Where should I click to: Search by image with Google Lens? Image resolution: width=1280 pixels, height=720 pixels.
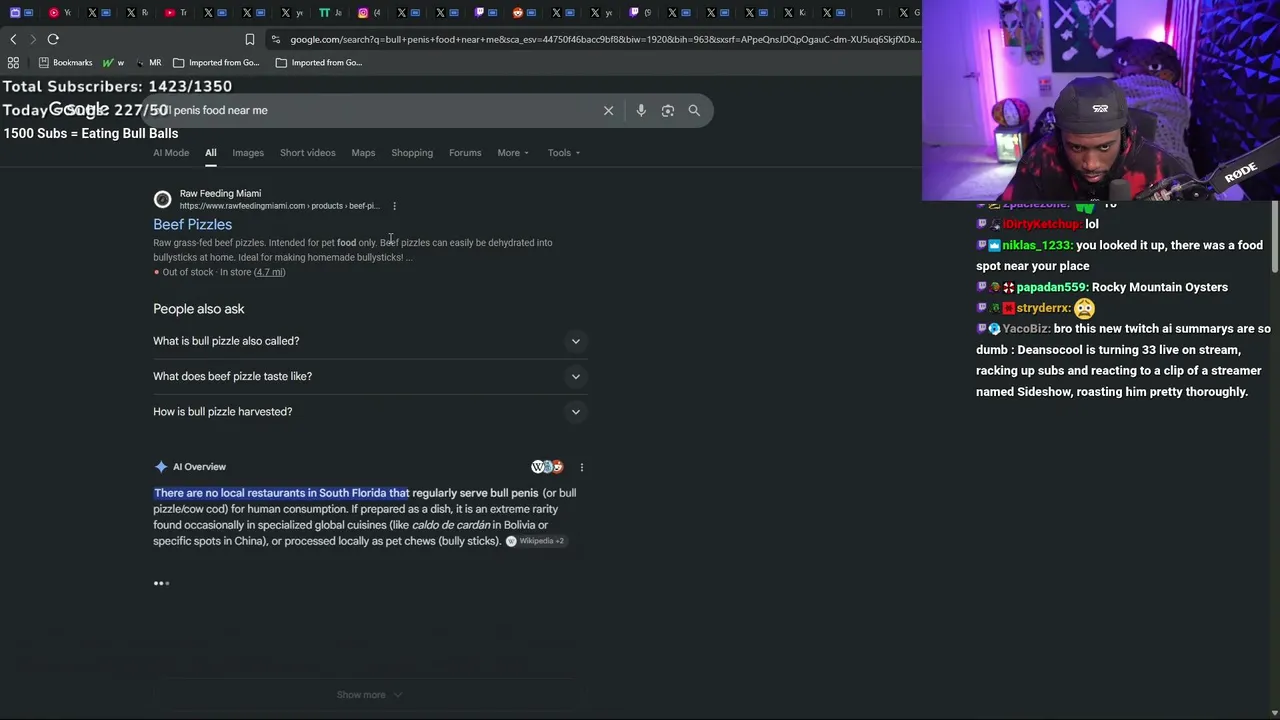pos(668,110)
